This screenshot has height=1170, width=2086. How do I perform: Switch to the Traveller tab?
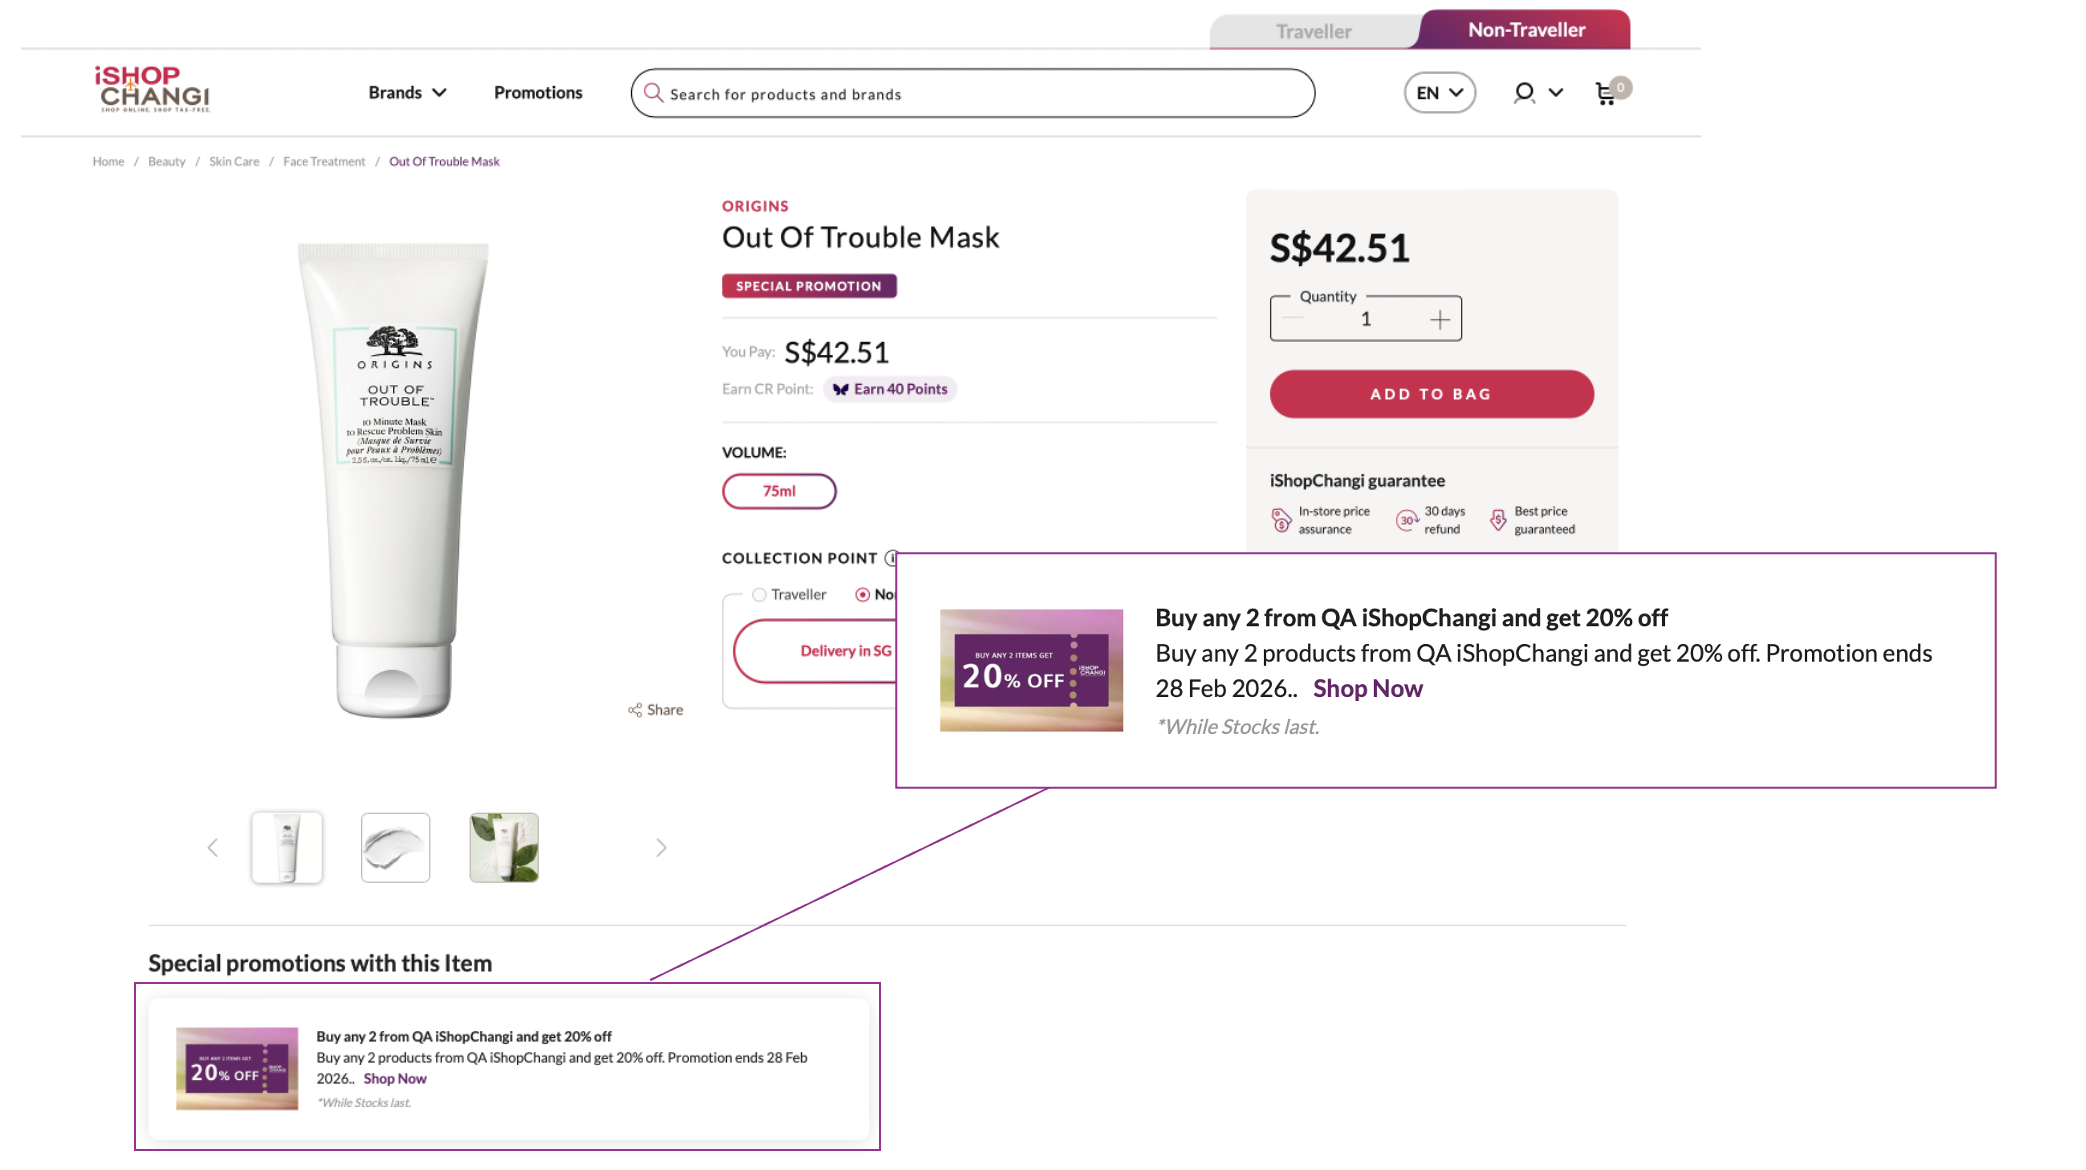(1313, 31)
